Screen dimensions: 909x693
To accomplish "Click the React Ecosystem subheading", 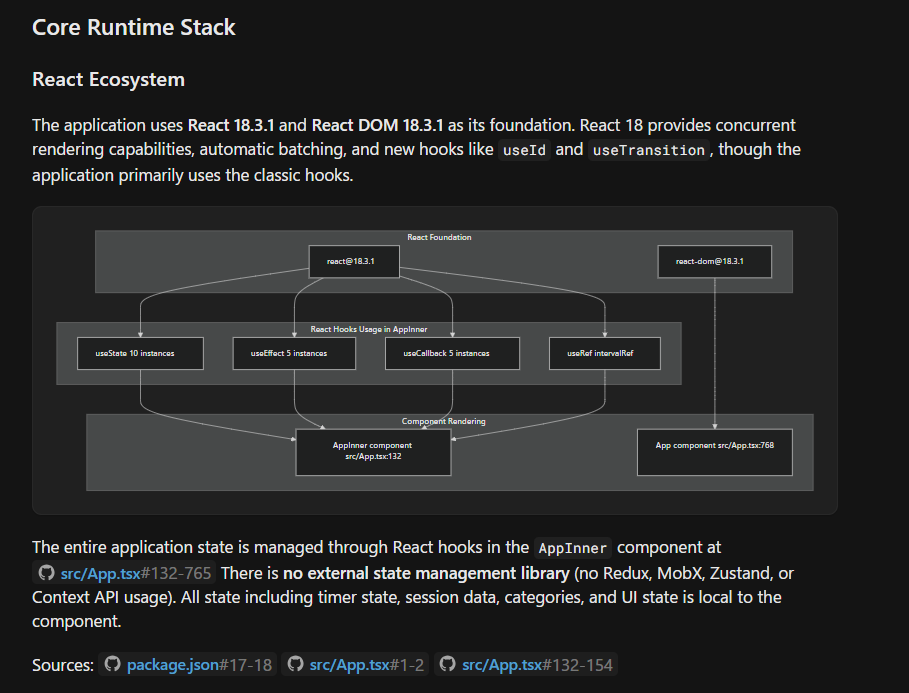I will [x=108, y=79].
